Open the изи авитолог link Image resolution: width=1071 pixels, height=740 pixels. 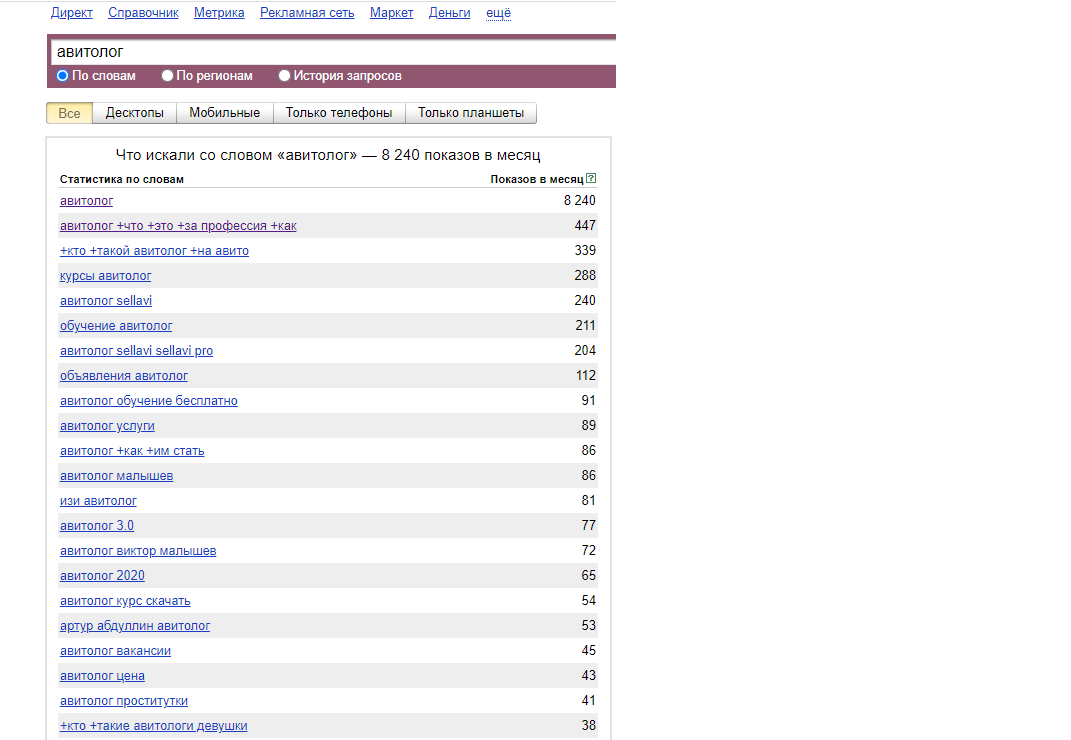[x=98, y=501]
